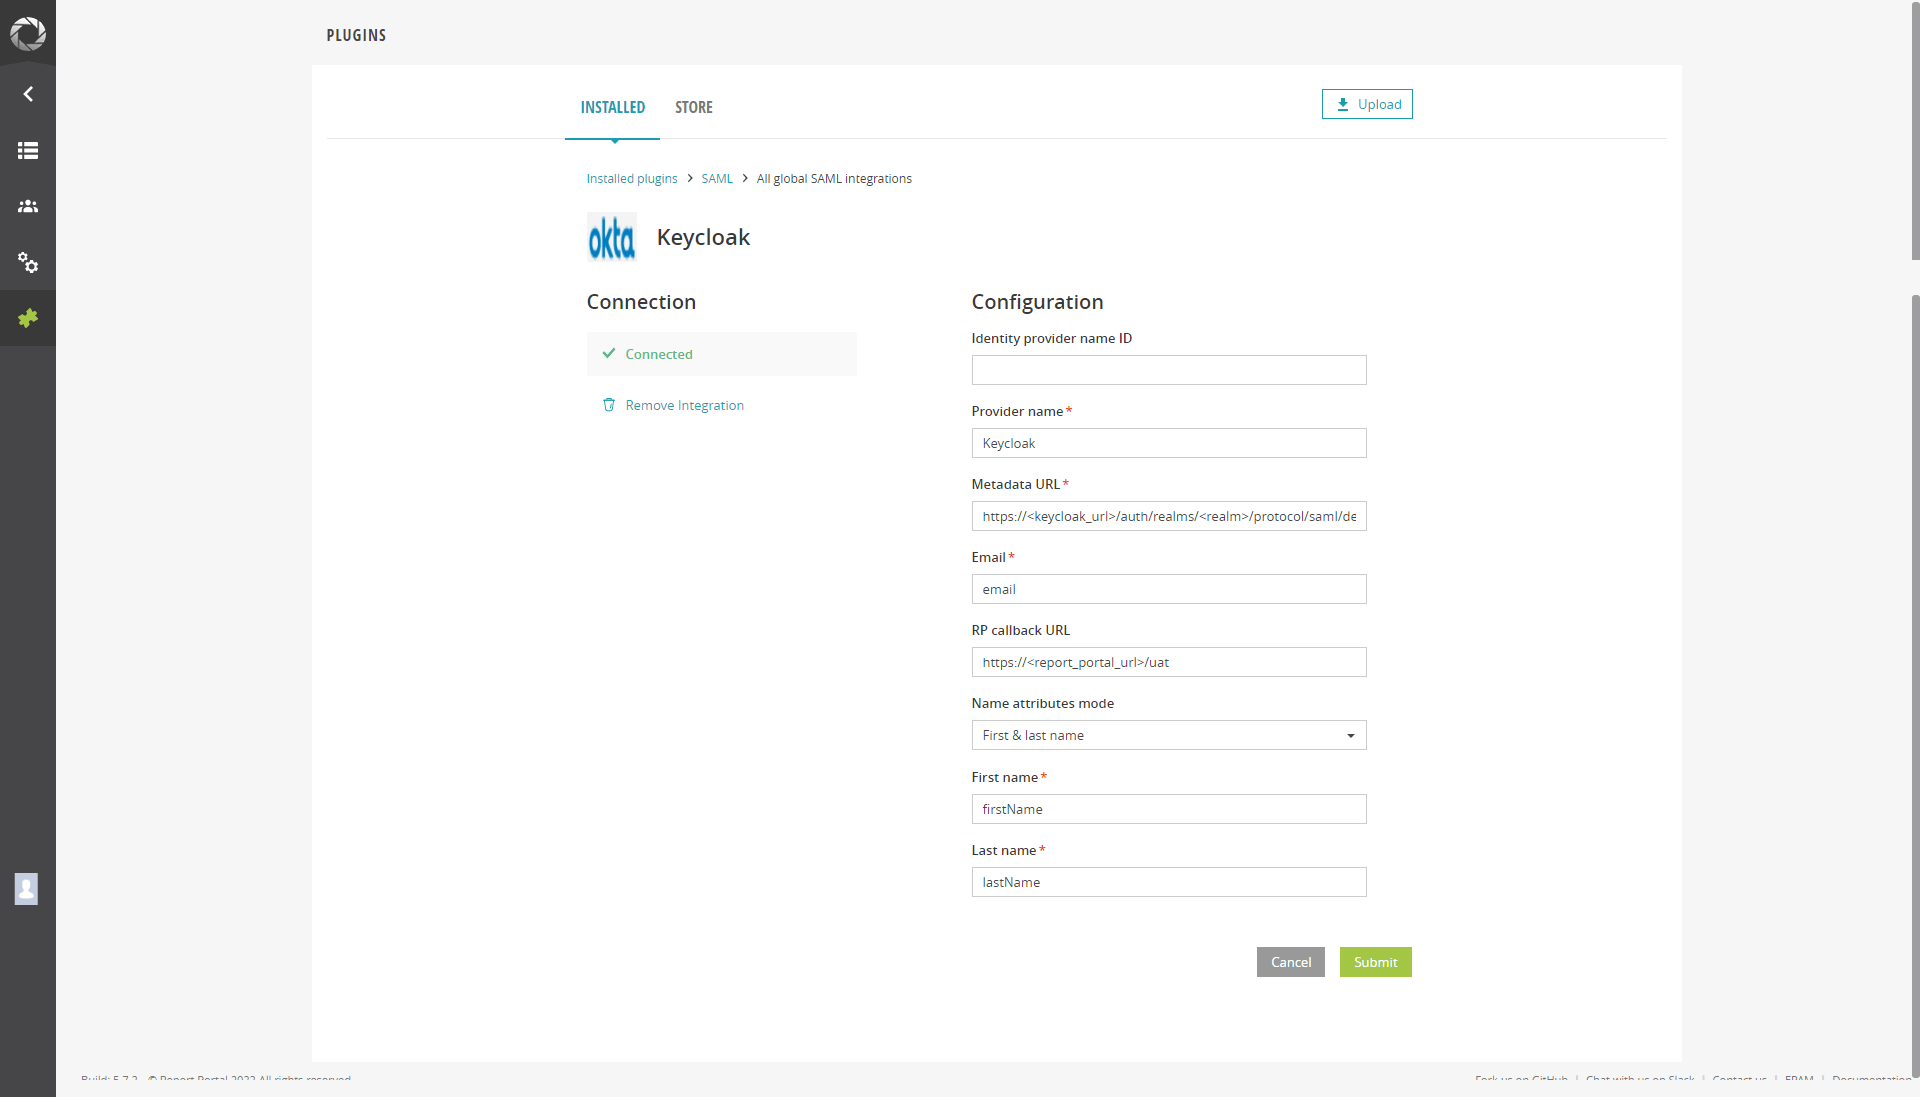The width and height of the screenshot is (1920, 1097).
Task: Click the Cancel button
Action: 1290,962
